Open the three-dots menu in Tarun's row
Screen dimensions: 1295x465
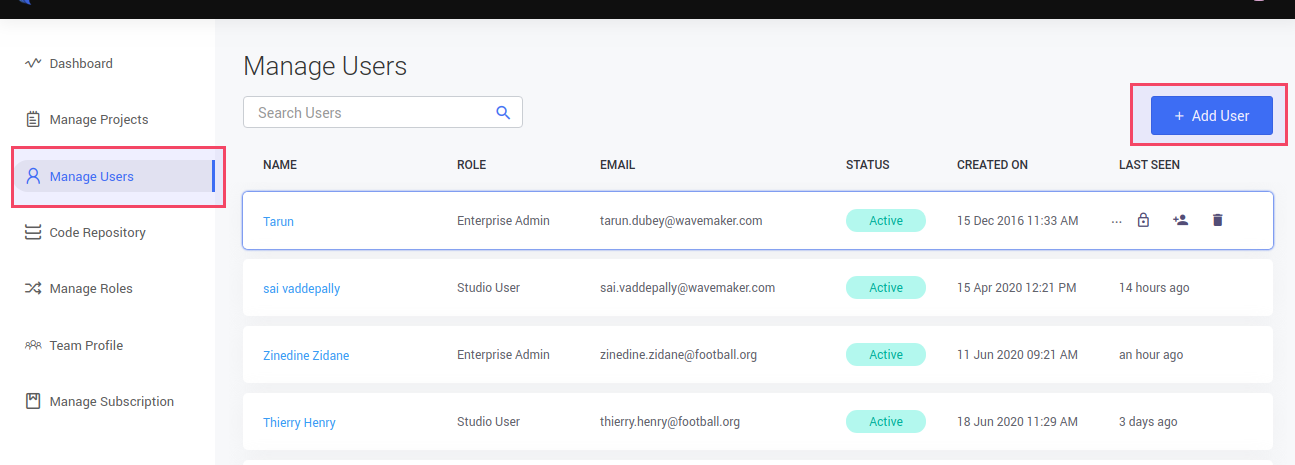[x=1116, y=221]
